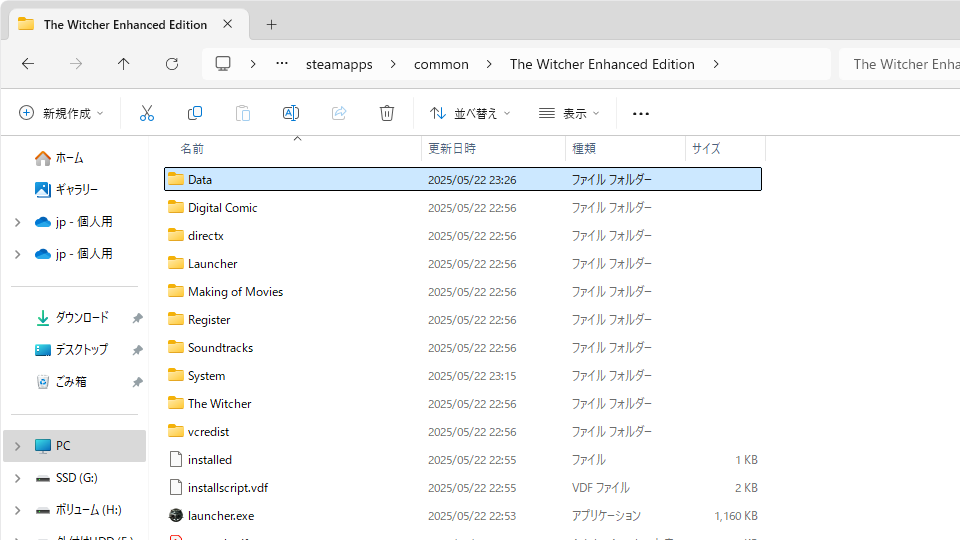Select The Witcher Enhanced Edition tab
Screen dimensions: 960x540
(x=126, y=24)
